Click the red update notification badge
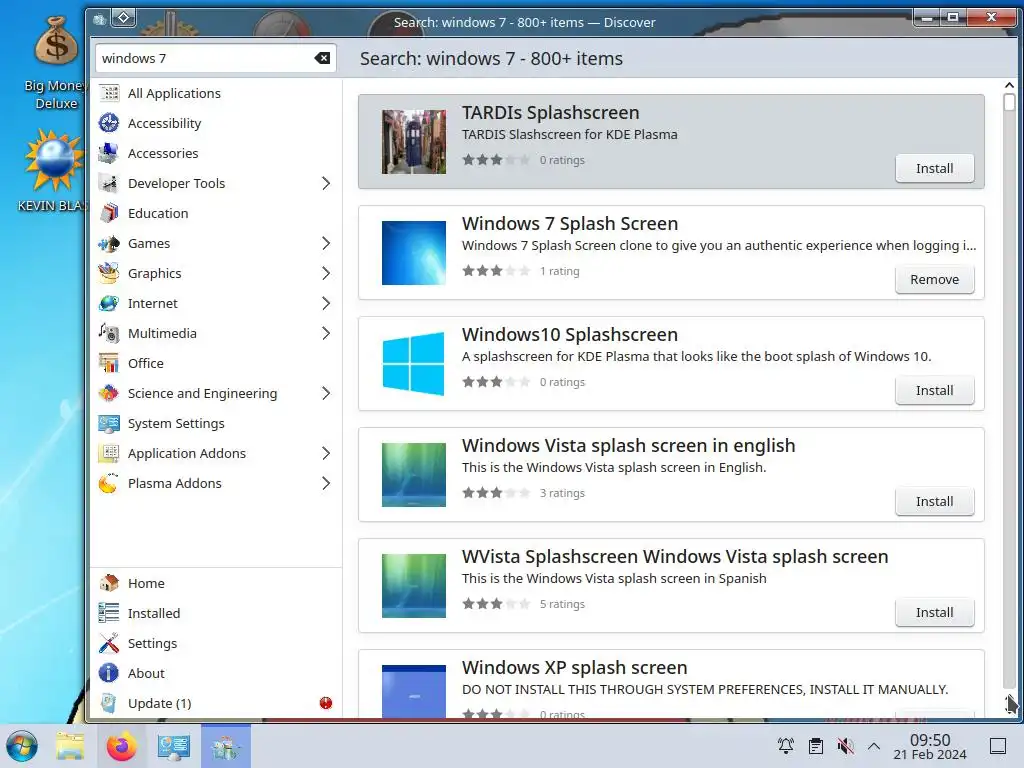 pyautogui.click(x=326, y=703)
